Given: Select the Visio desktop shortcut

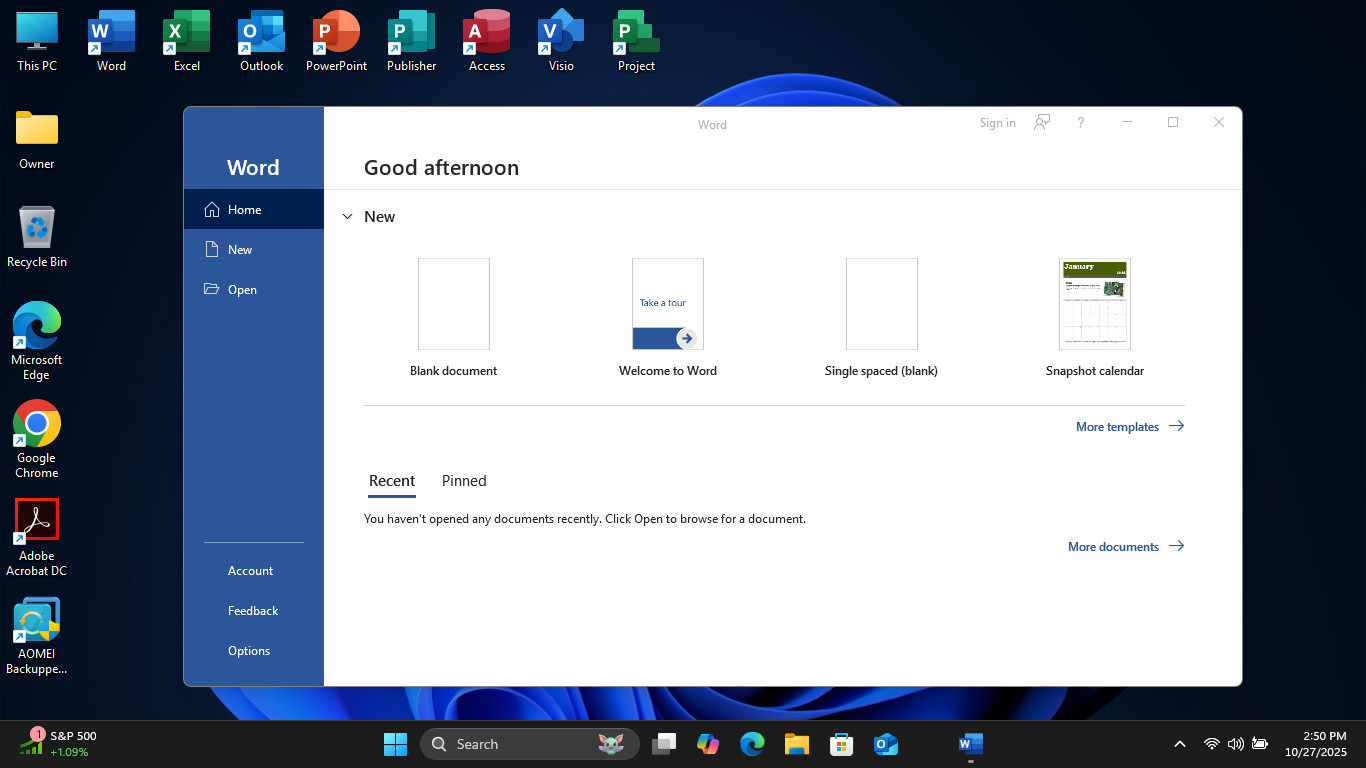Looking at the screenshot, I should (x=561, y=41).
